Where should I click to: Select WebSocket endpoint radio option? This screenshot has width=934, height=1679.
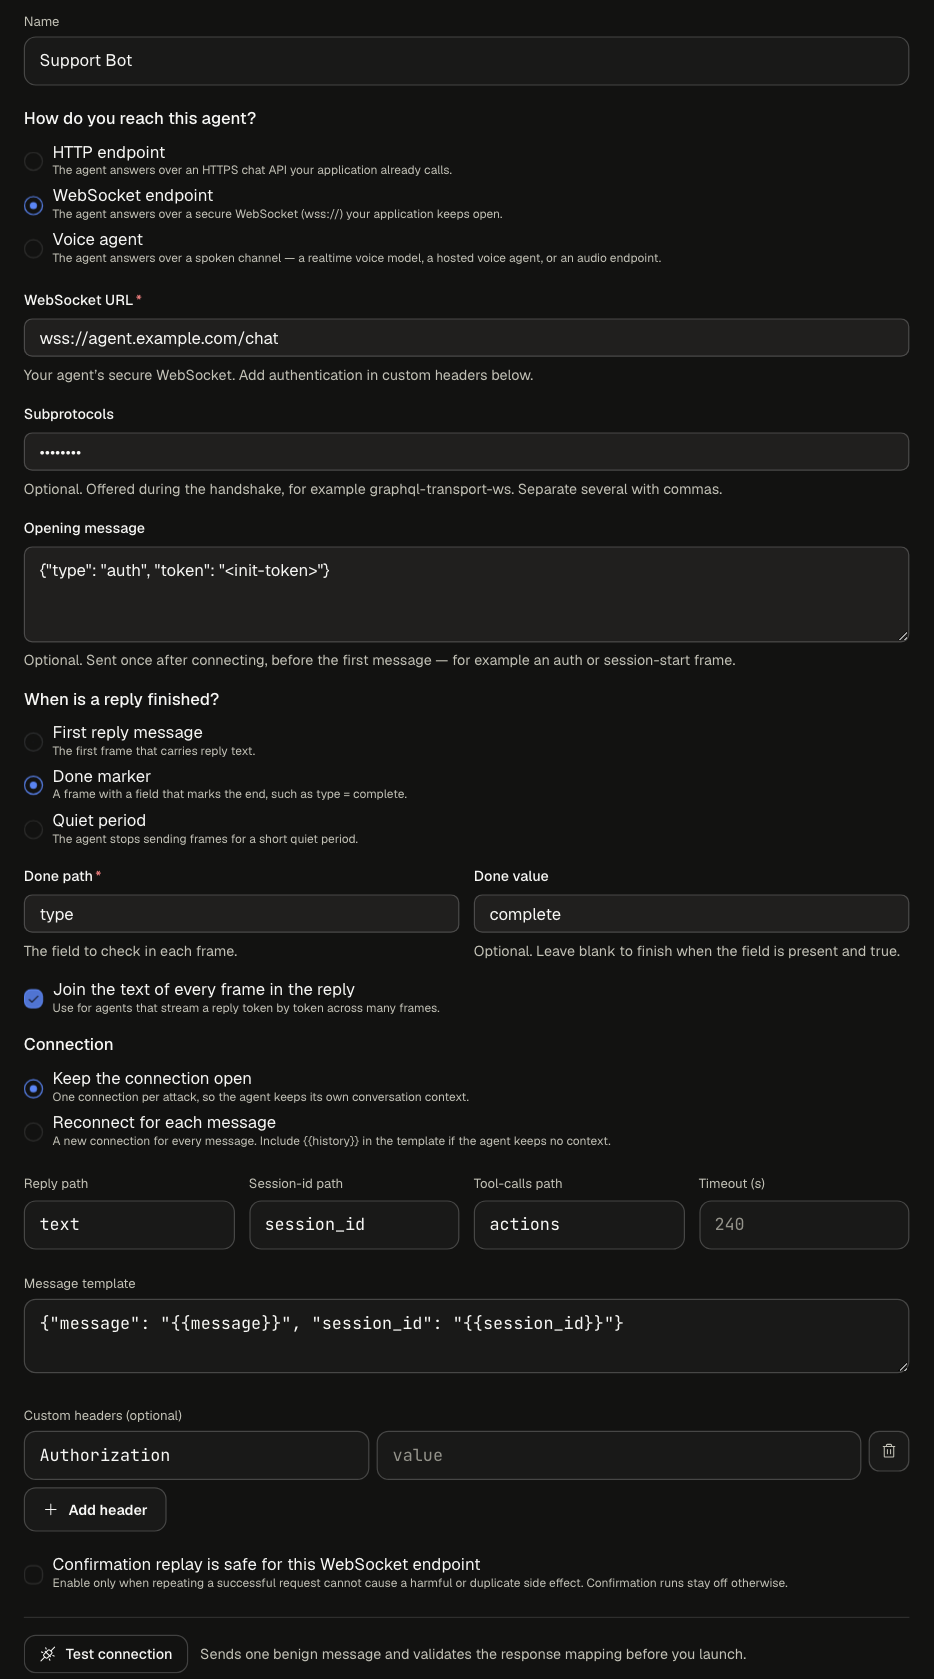coord(33,205)
